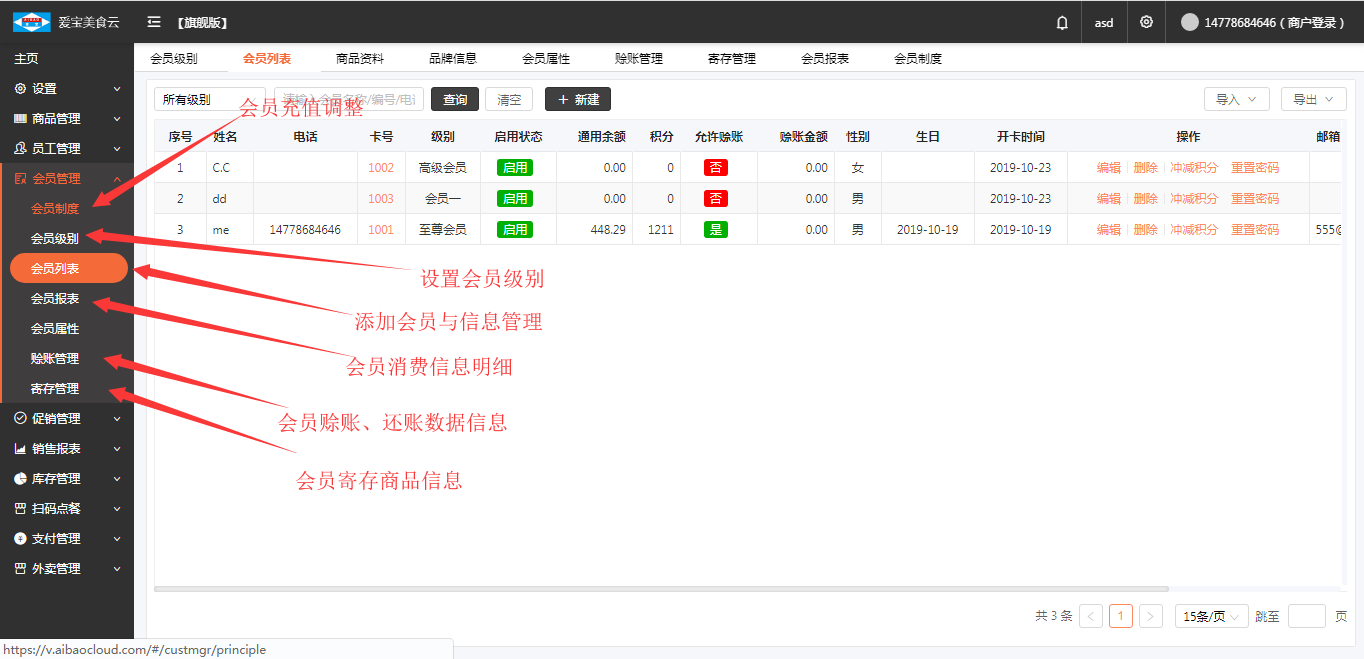The image size is (1364, 659).
Task: Open the settings gear in top bar
Action: coord(1146,22)
